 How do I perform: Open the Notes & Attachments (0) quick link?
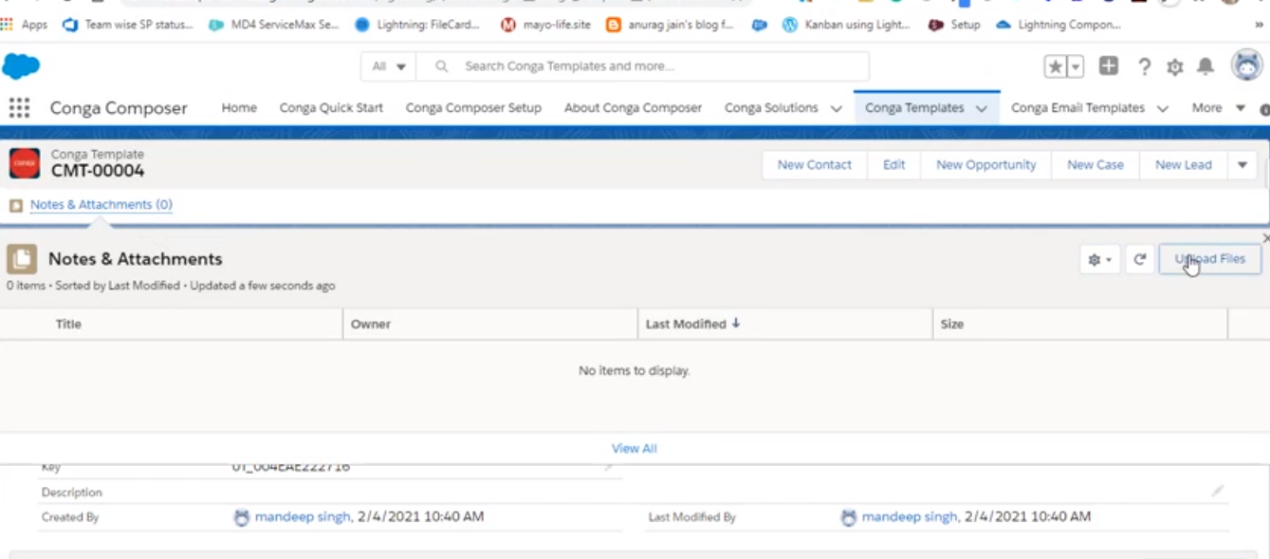coord(101,205)
